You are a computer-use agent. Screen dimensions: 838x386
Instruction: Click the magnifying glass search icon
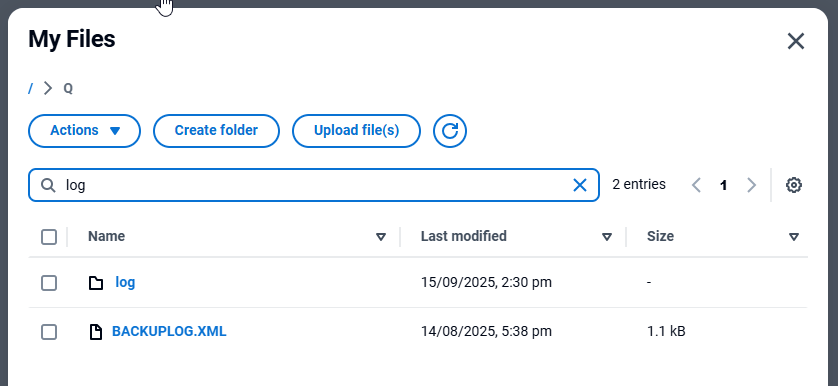pyautogui.click(x=48, y=185)
